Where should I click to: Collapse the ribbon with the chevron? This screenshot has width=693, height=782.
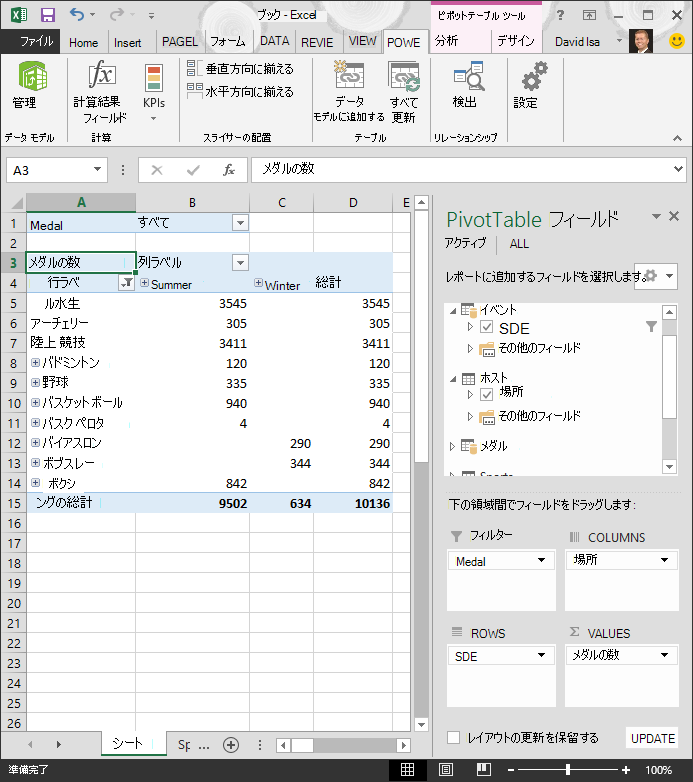coord(677,138)
